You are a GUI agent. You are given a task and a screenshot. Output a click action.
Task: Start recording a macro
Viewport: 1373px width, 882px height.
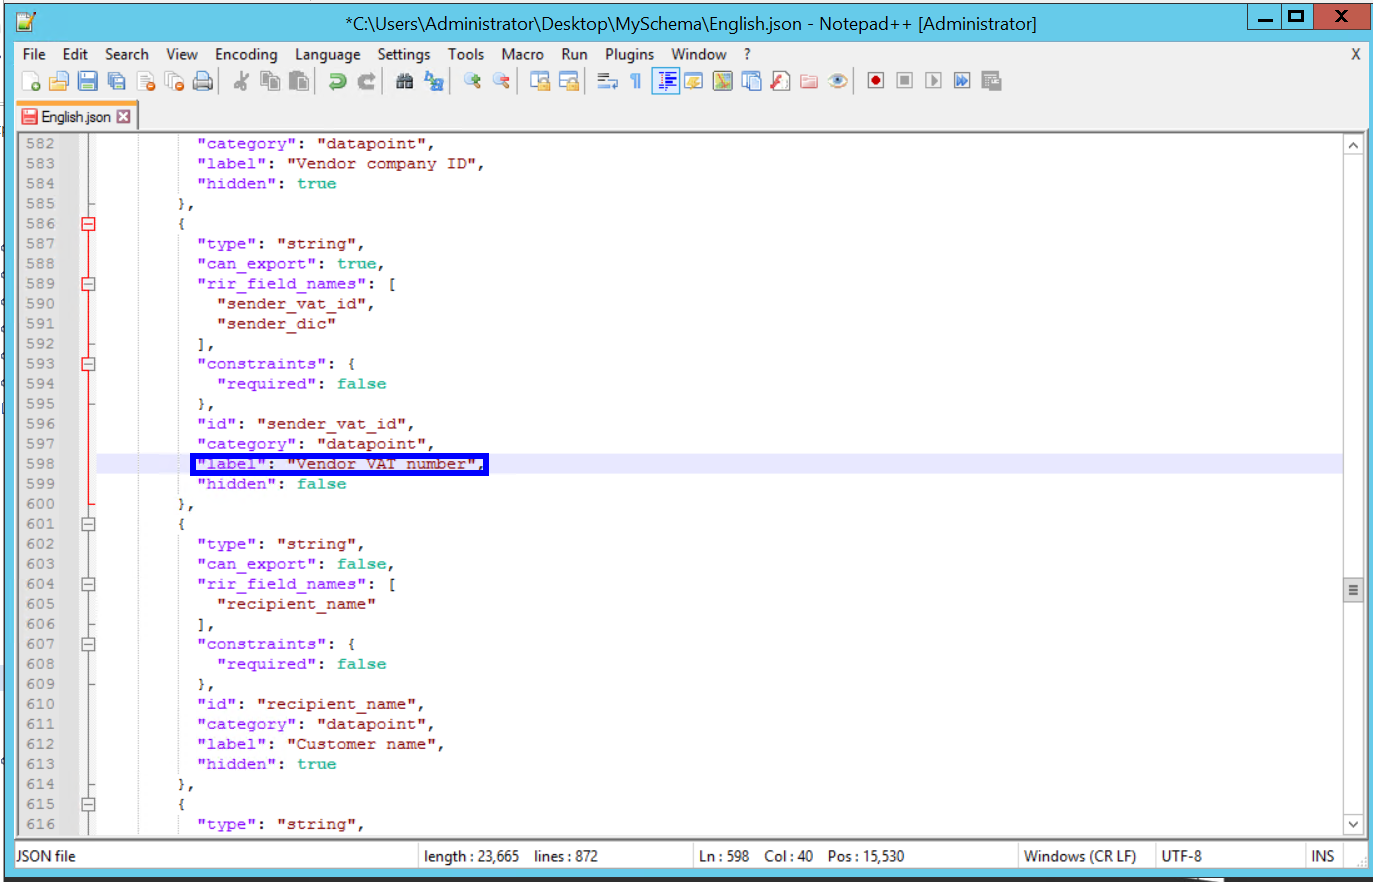(875, 80)
